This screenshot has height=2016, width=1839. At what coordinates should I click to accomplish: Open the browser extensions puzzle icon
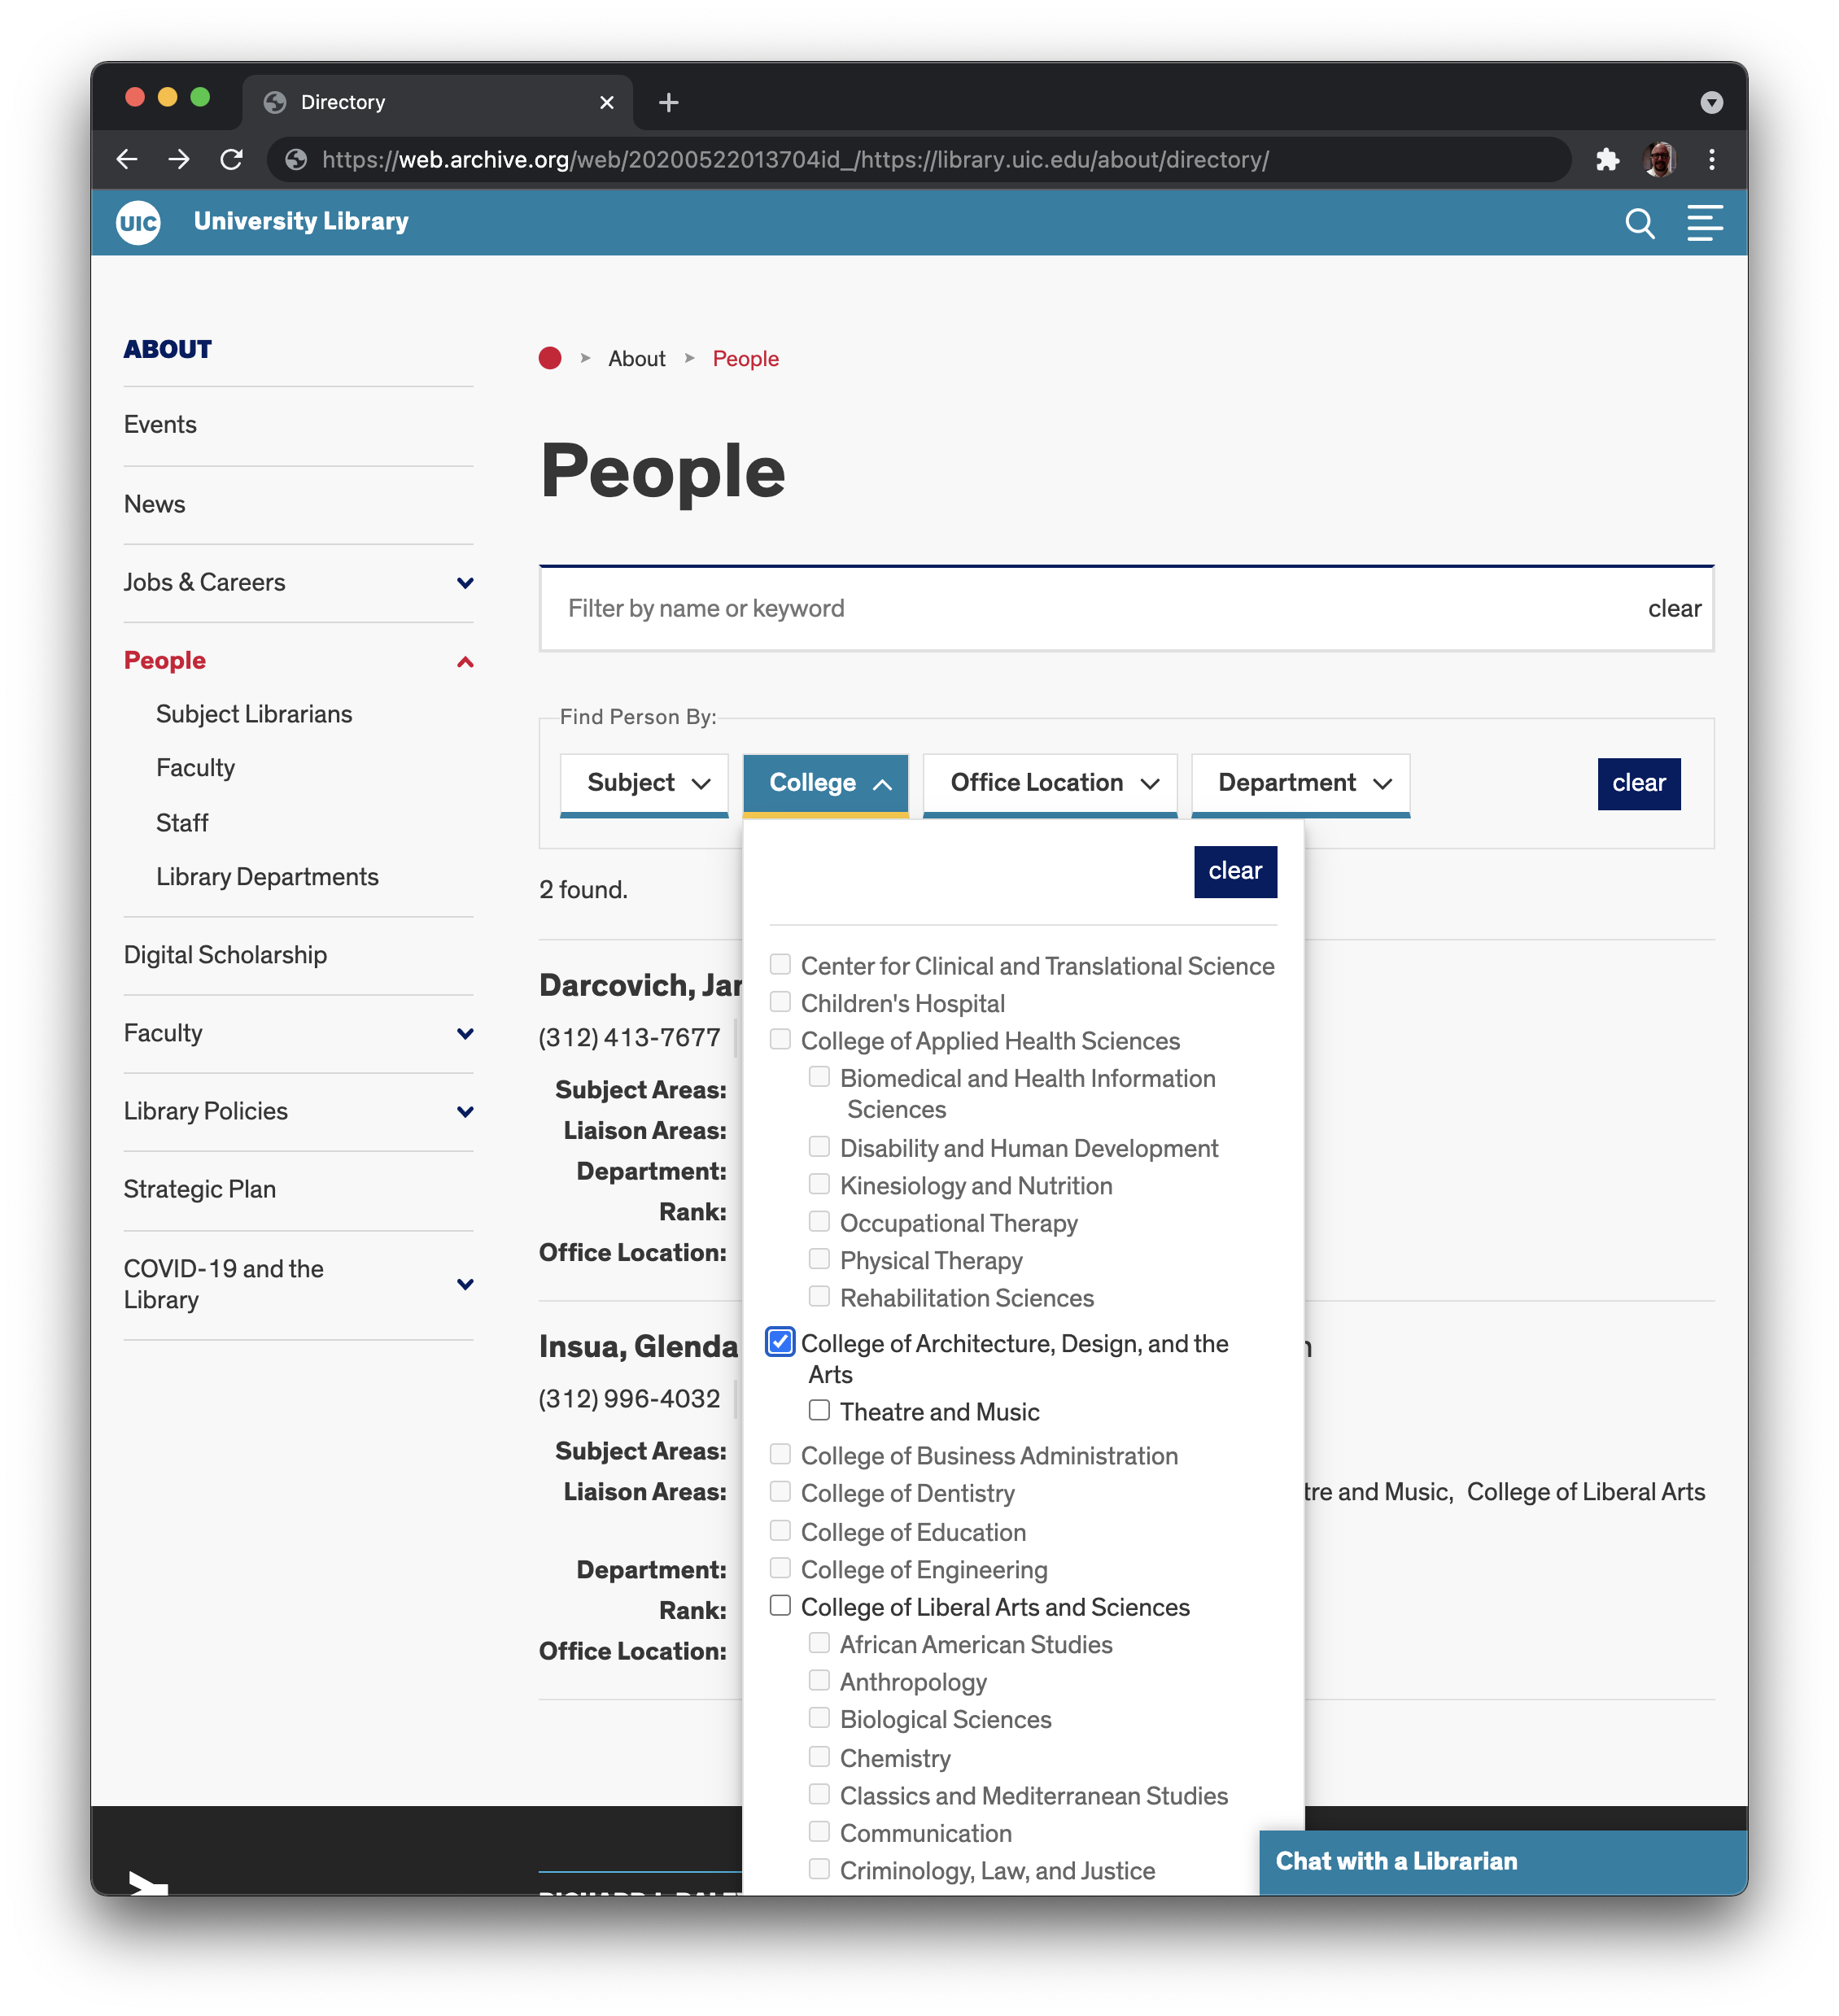(1607, 160)
